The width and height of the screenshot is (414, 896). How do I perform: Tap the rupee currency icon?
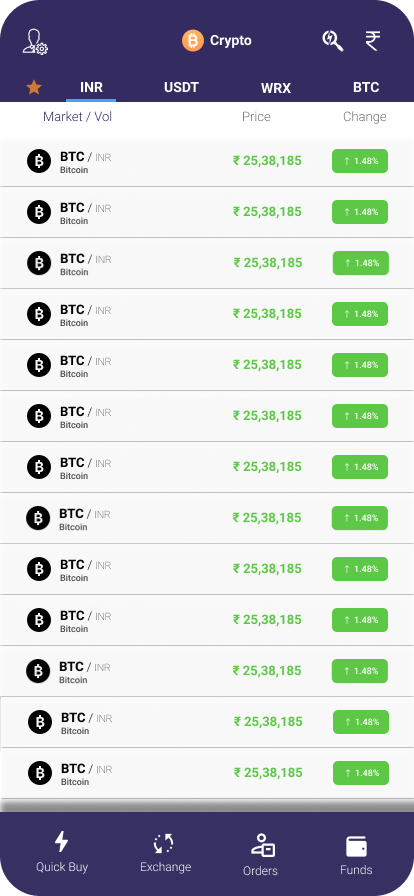coord(373,41)
